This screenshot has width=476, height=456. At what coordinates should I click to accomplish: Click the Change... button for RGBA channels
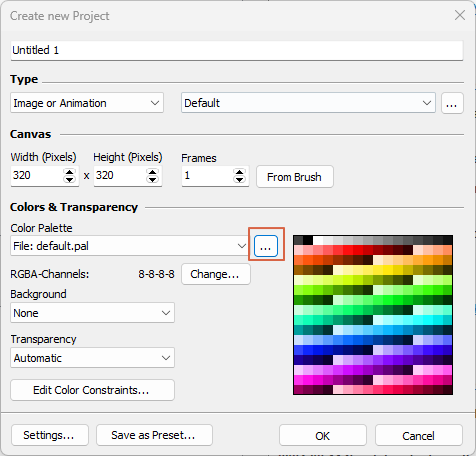[216, 274]
